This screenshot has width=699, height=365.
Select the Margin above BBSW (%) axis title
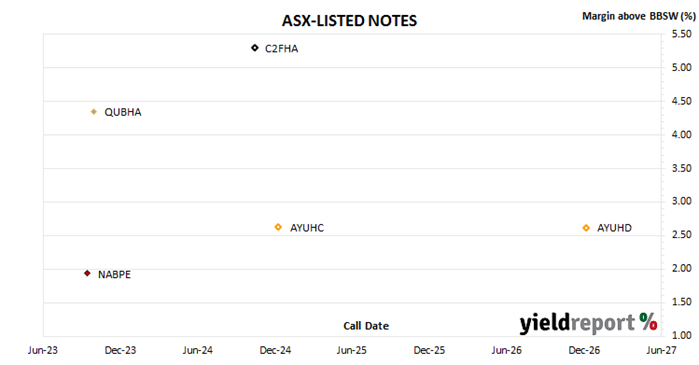tap(639, 16)
